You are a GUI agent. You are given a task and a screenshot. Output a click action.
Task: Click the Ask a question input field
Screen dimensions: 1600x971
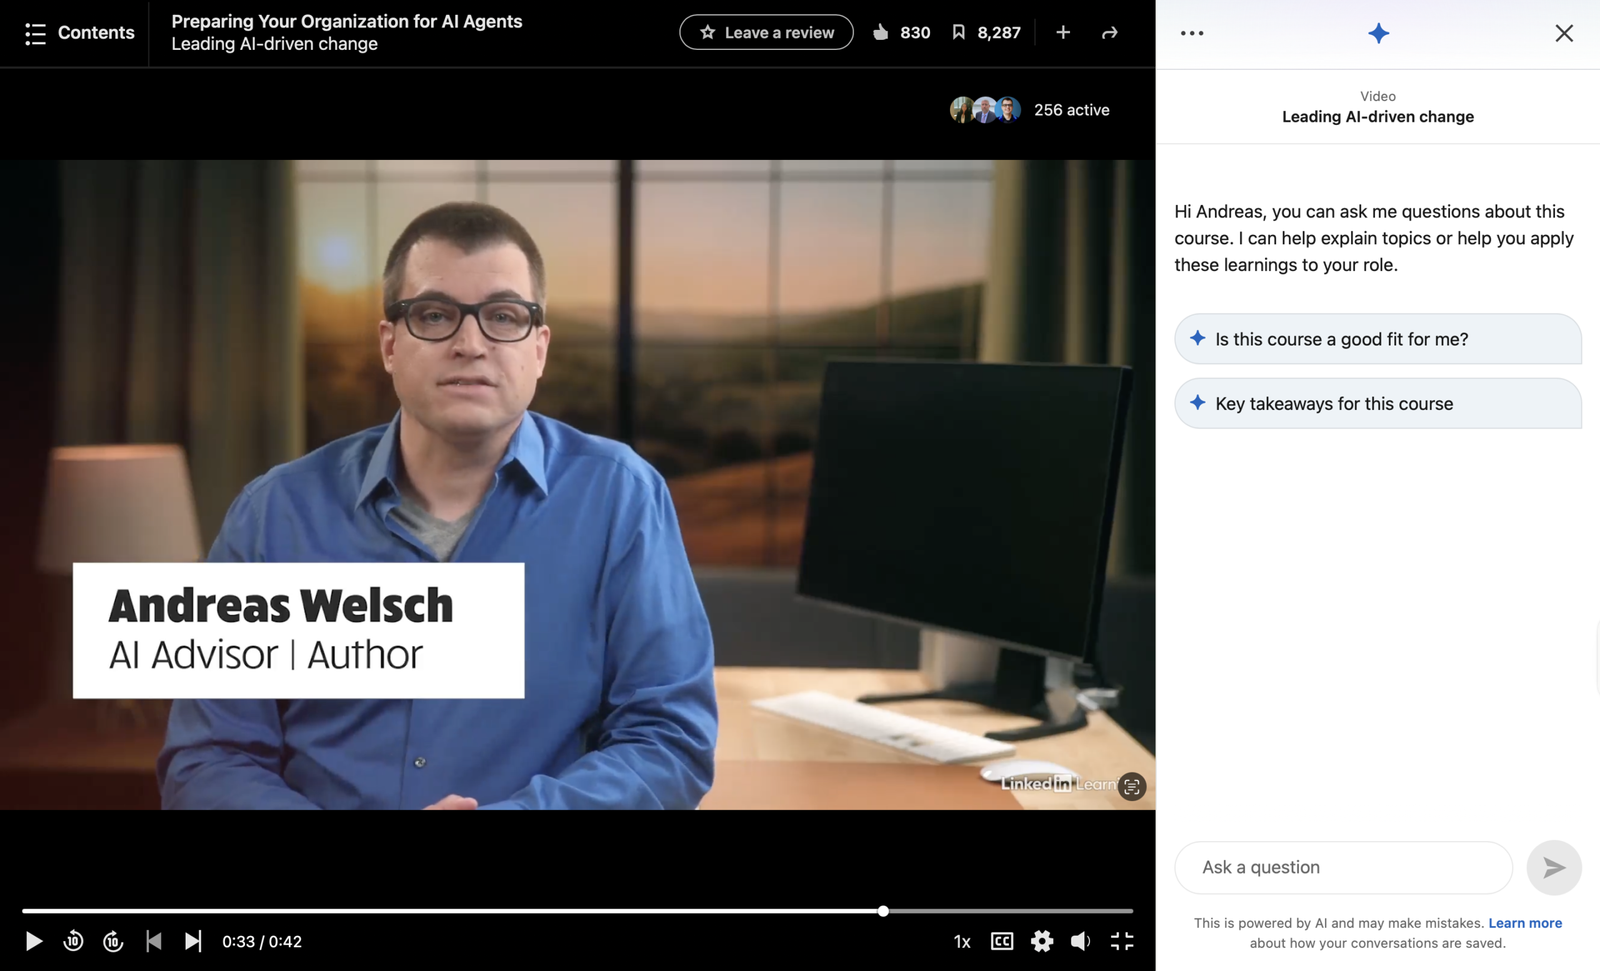[1343, 868]
